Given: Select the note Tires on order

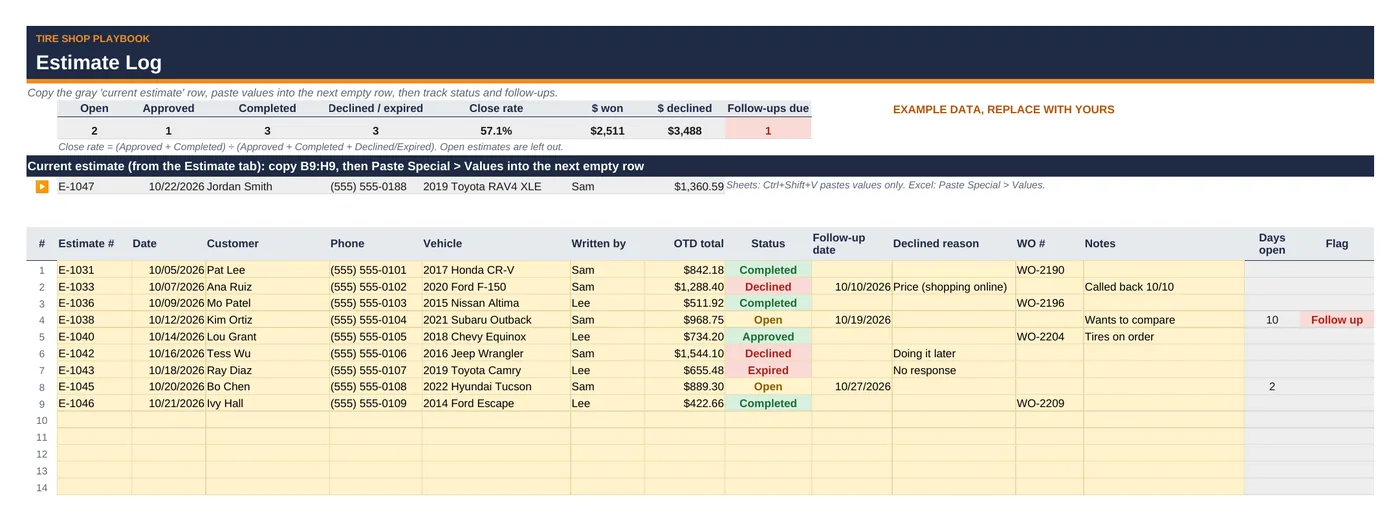Looking at the screenshot, I should tap(1163, 337).
